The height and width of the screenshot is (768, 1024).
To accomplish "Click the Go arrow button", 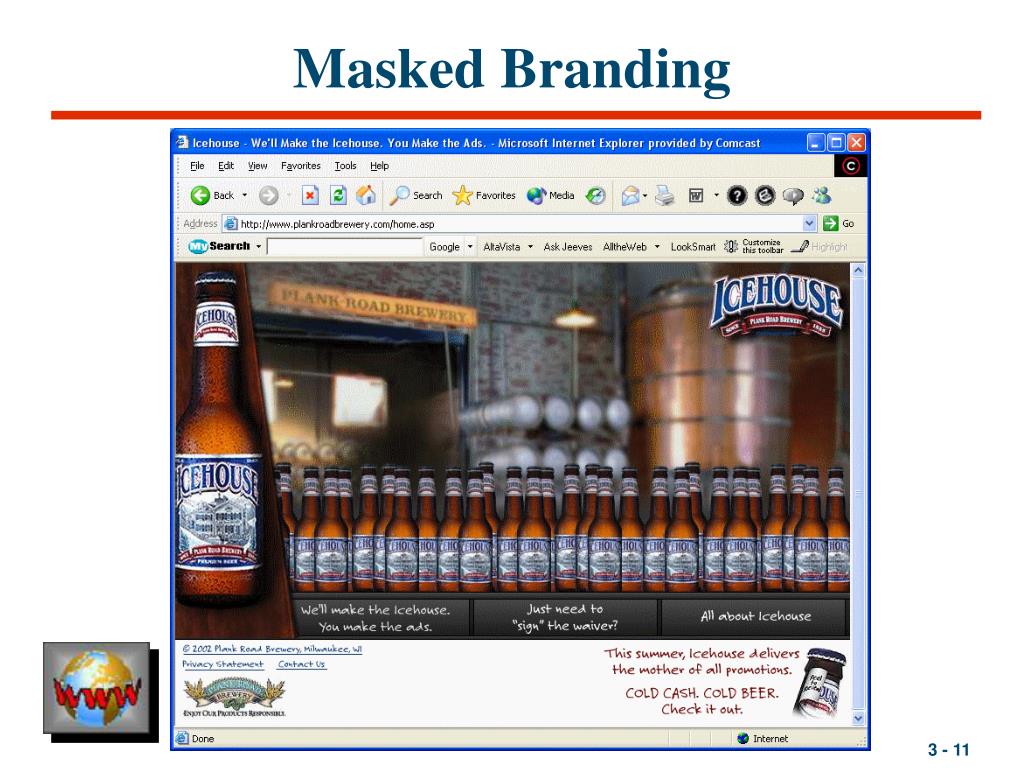I will [x=839, y=223].
